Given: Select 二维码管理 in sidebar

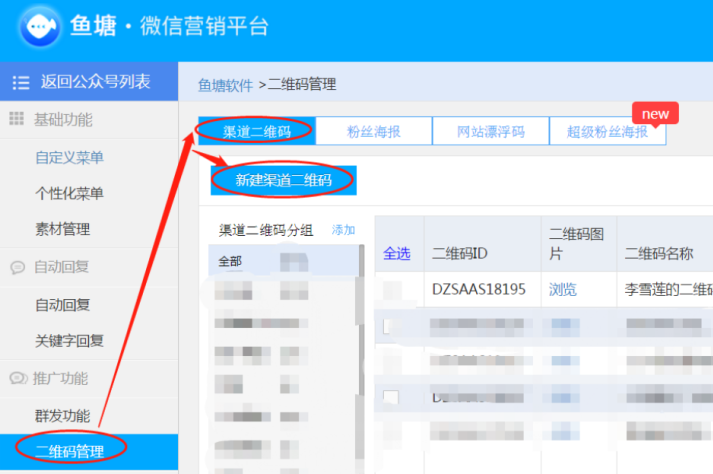Looking at the screenshot, I should [89, 452].
